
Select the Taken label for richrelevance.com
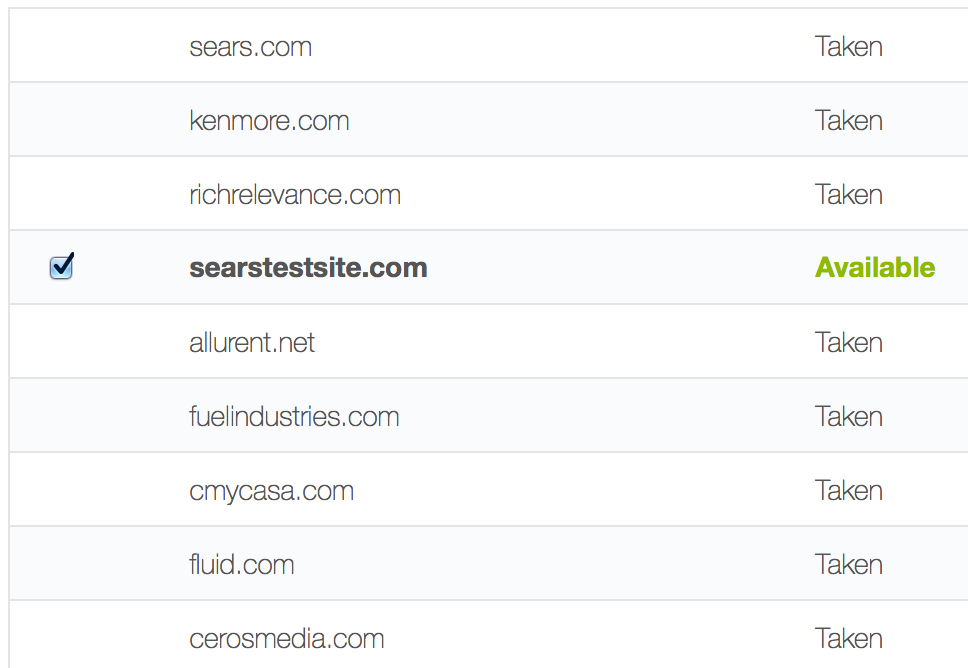[848, 195]
